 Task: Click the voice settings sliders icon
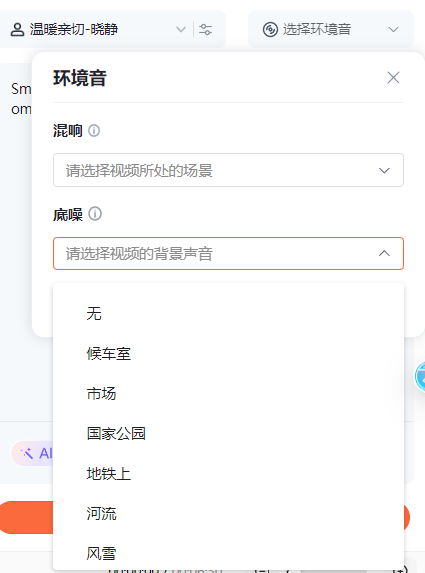205,29
